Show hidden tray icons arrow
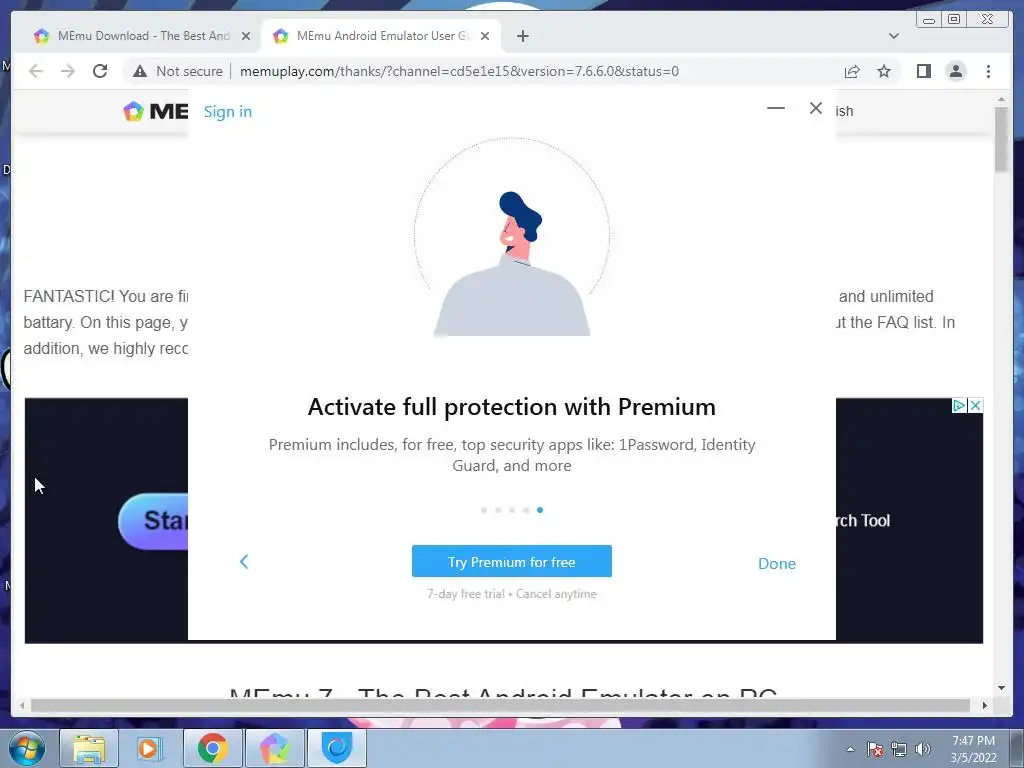The height and width of the screenshot is (768, 1024). click(850, 749)
